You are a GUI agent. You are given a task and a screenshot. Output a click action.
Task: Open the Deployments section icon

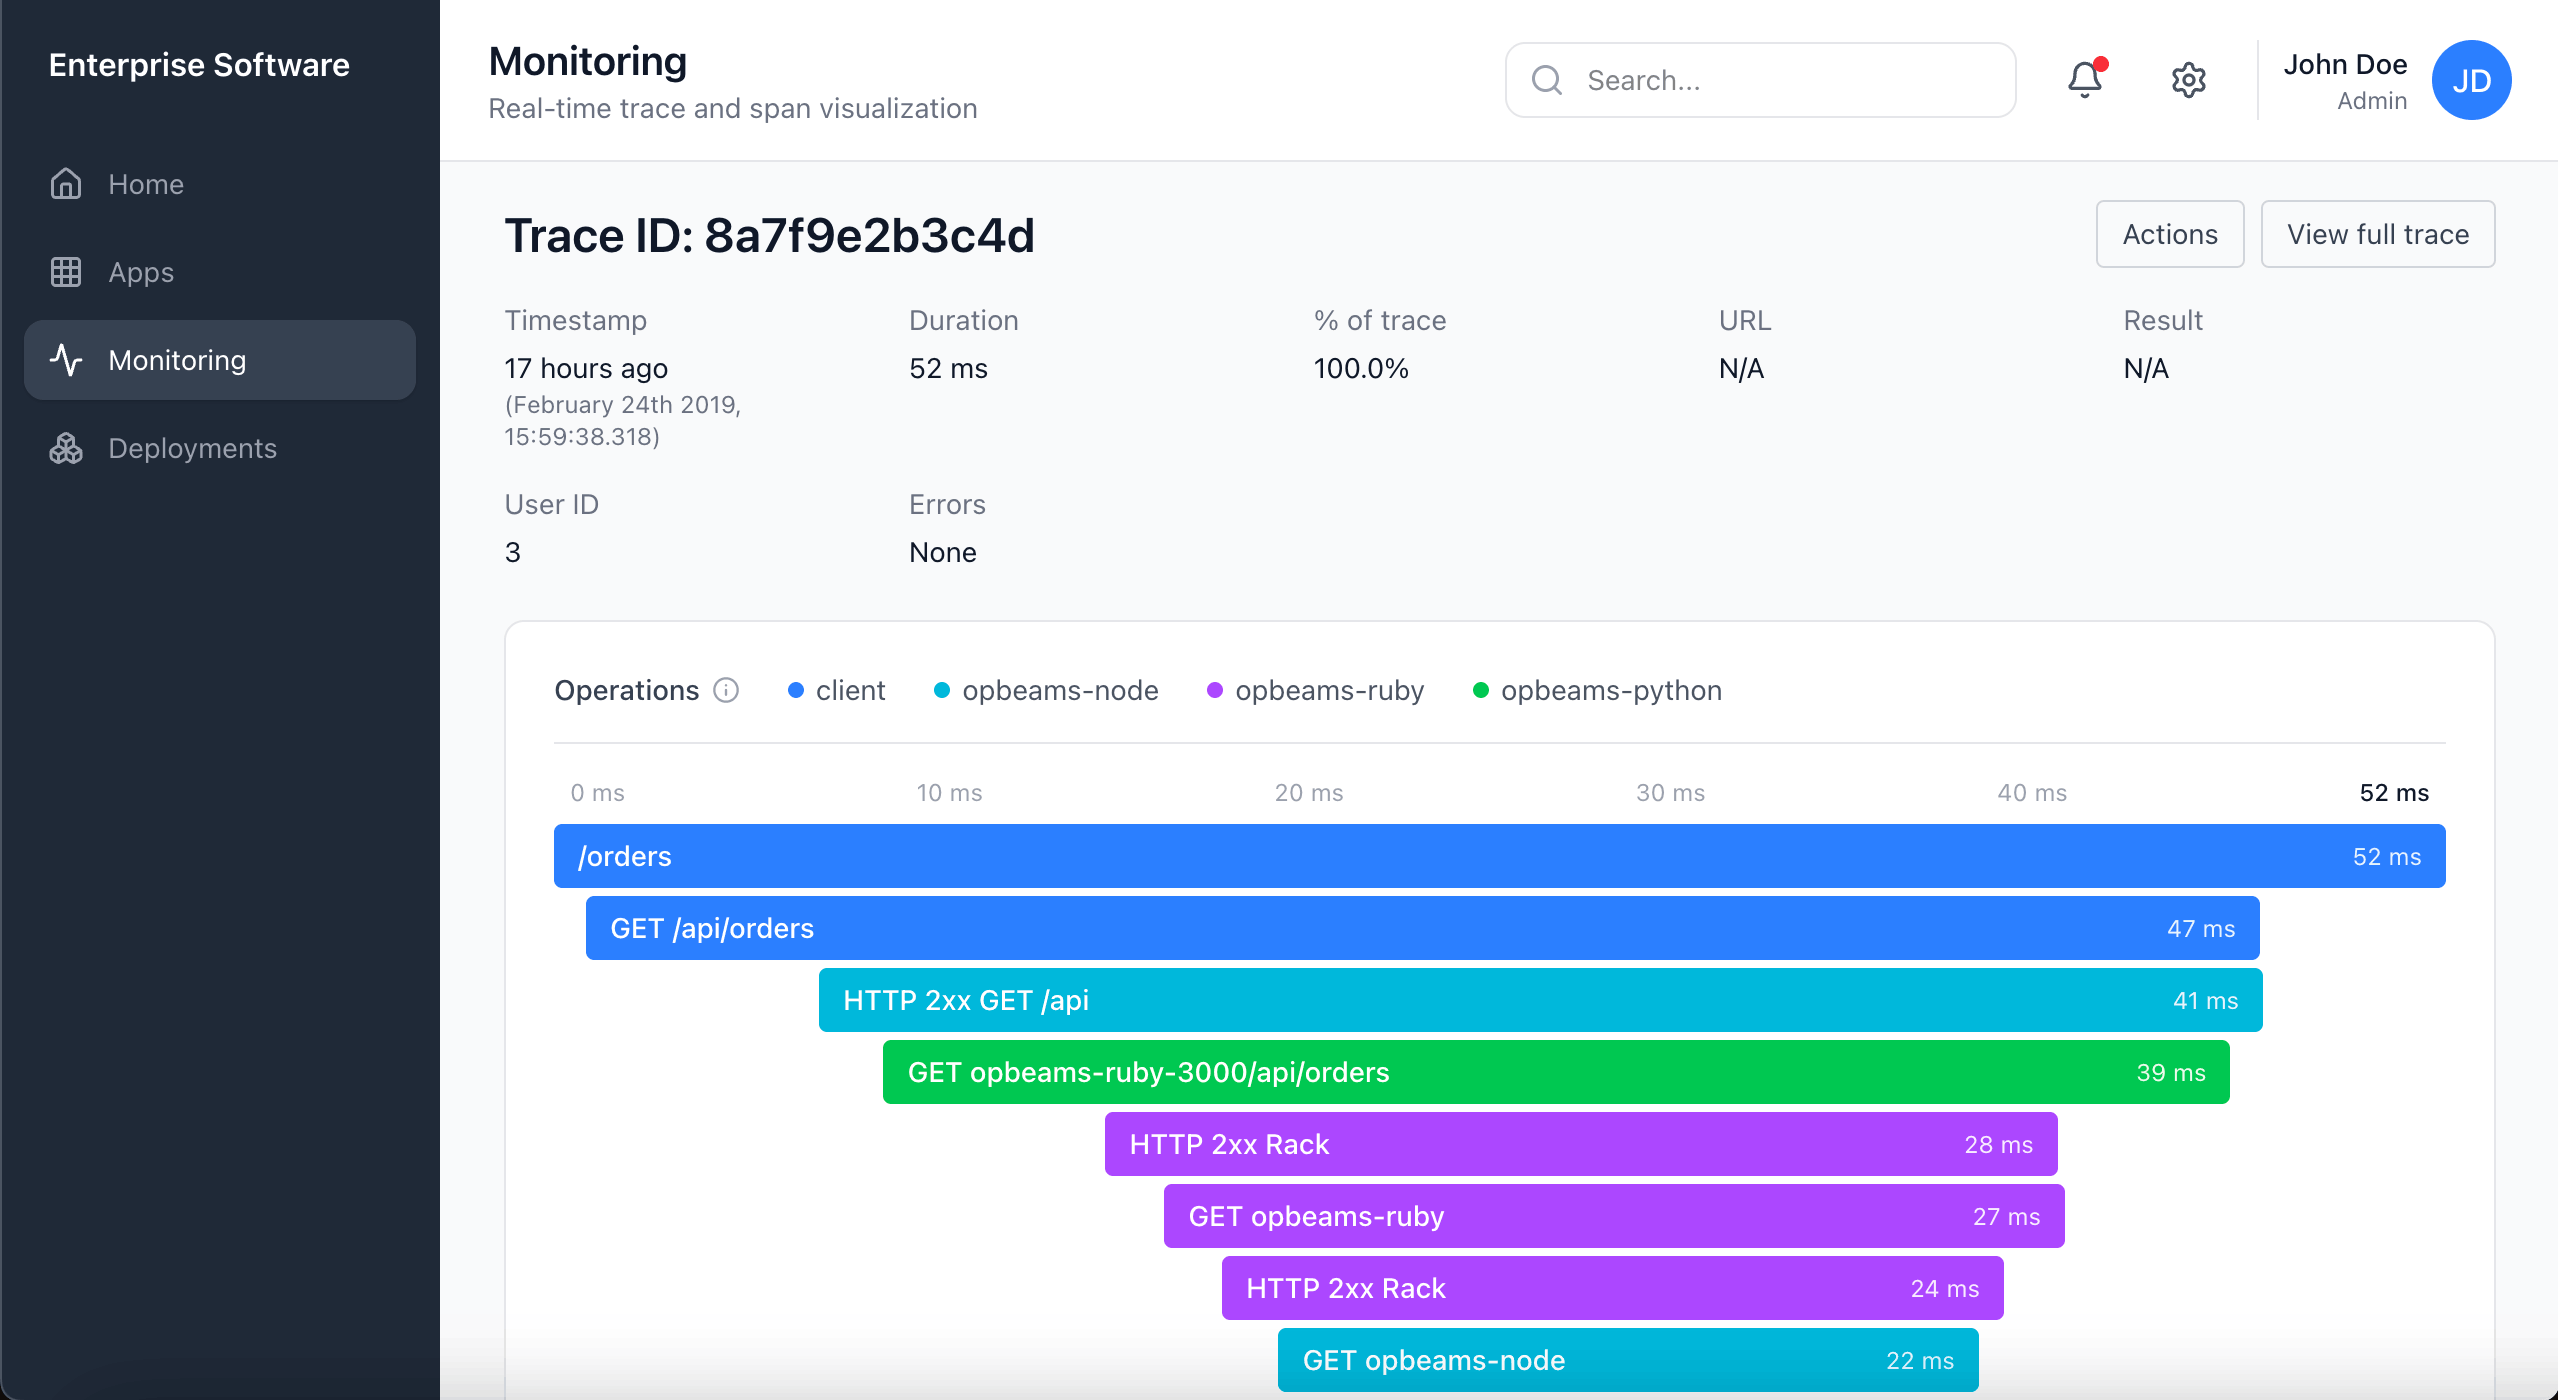(x=65, y=448)
